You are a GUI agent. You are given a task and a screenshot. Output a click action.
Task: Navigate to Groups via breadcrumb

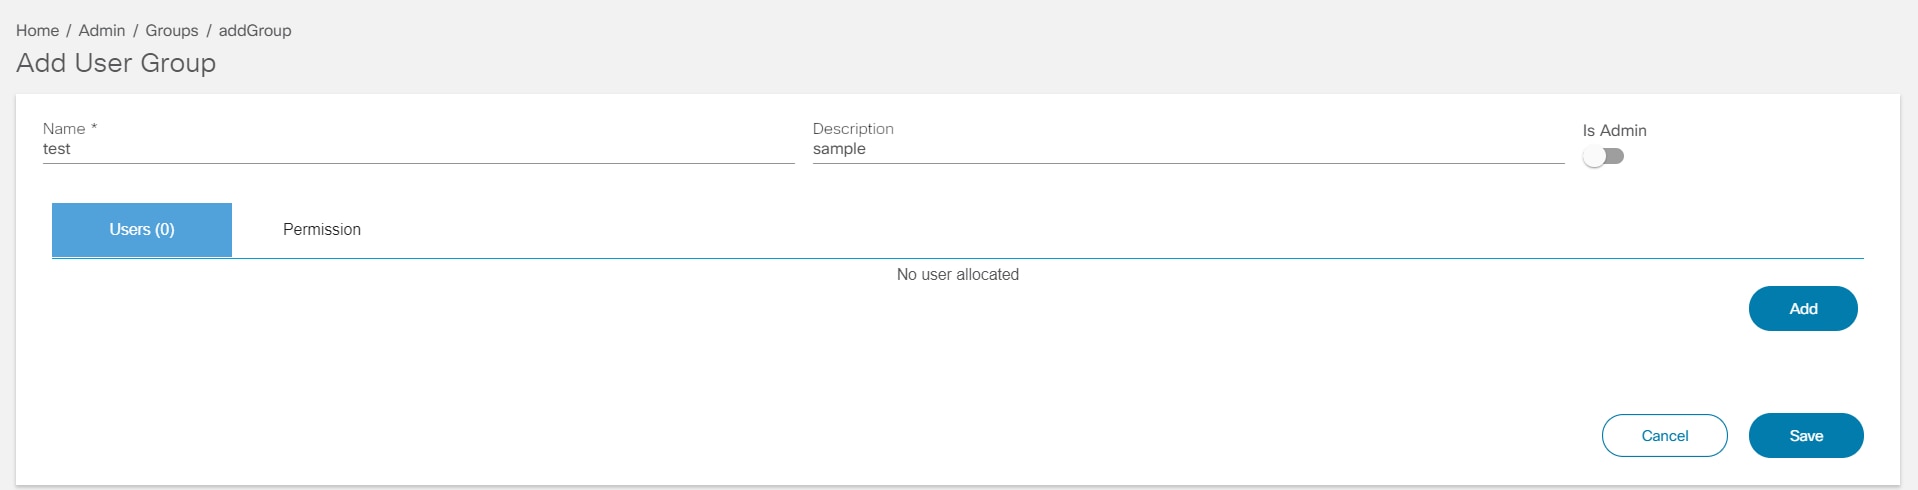coord(172,31)
